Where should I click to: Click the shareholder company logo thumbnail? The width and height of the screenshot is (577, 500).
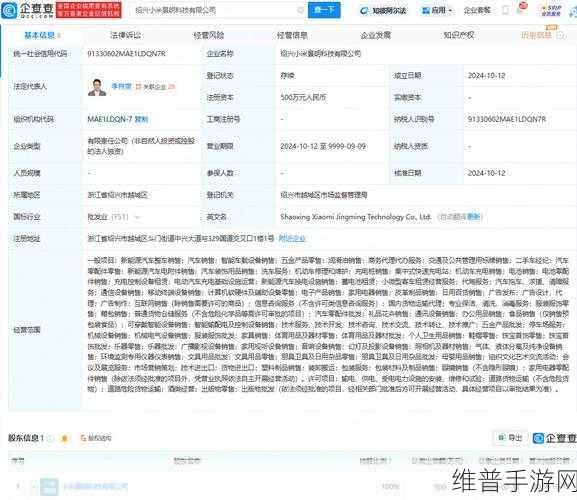coord(49,487)
